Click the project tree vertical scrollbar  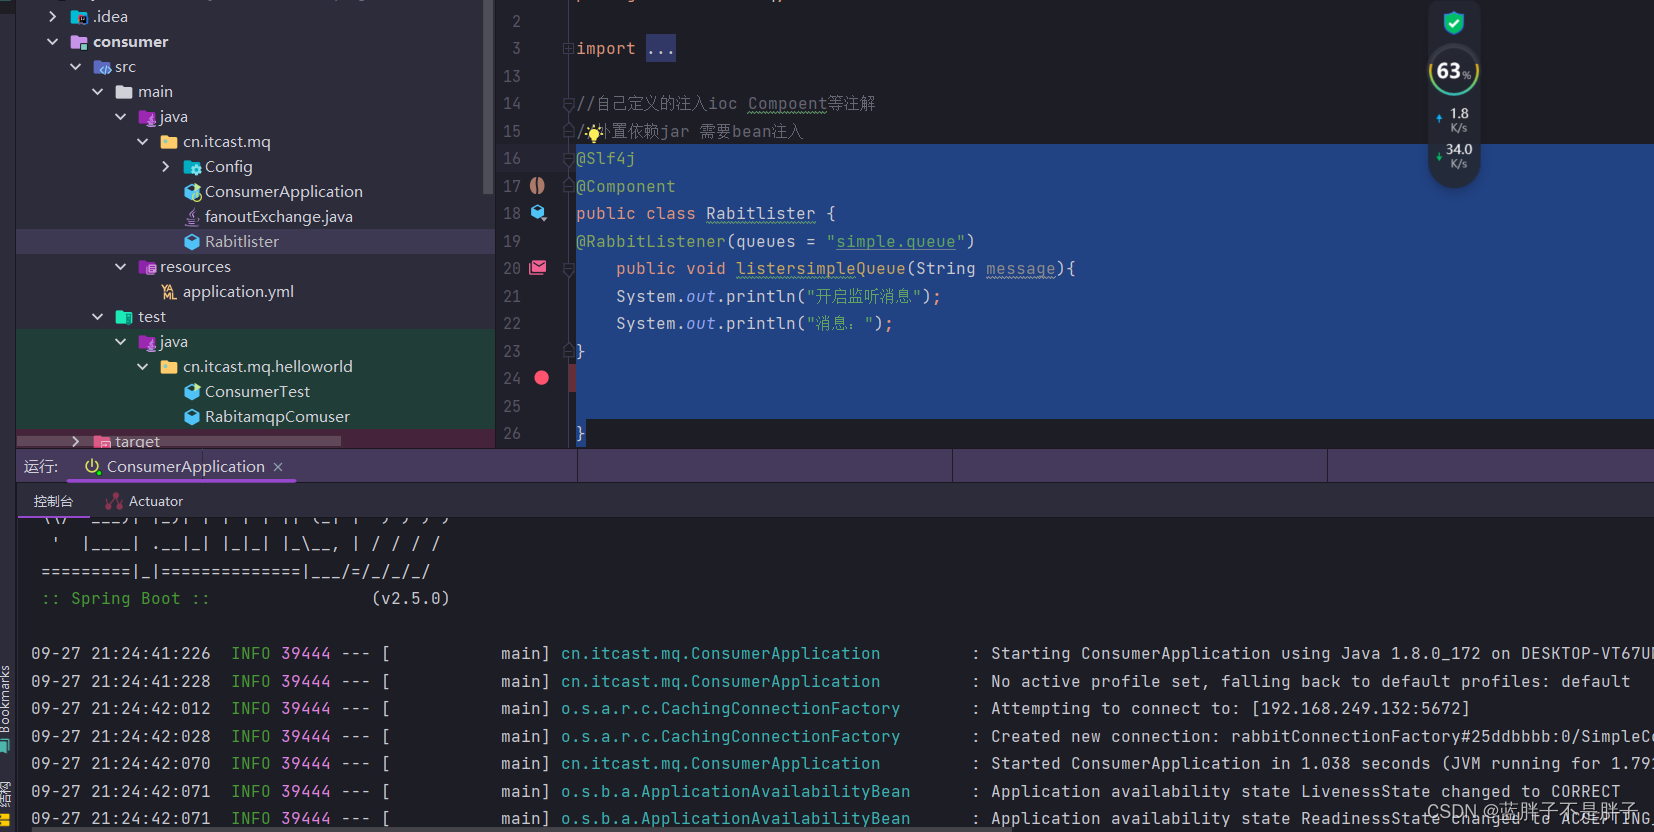coord(488,97)
